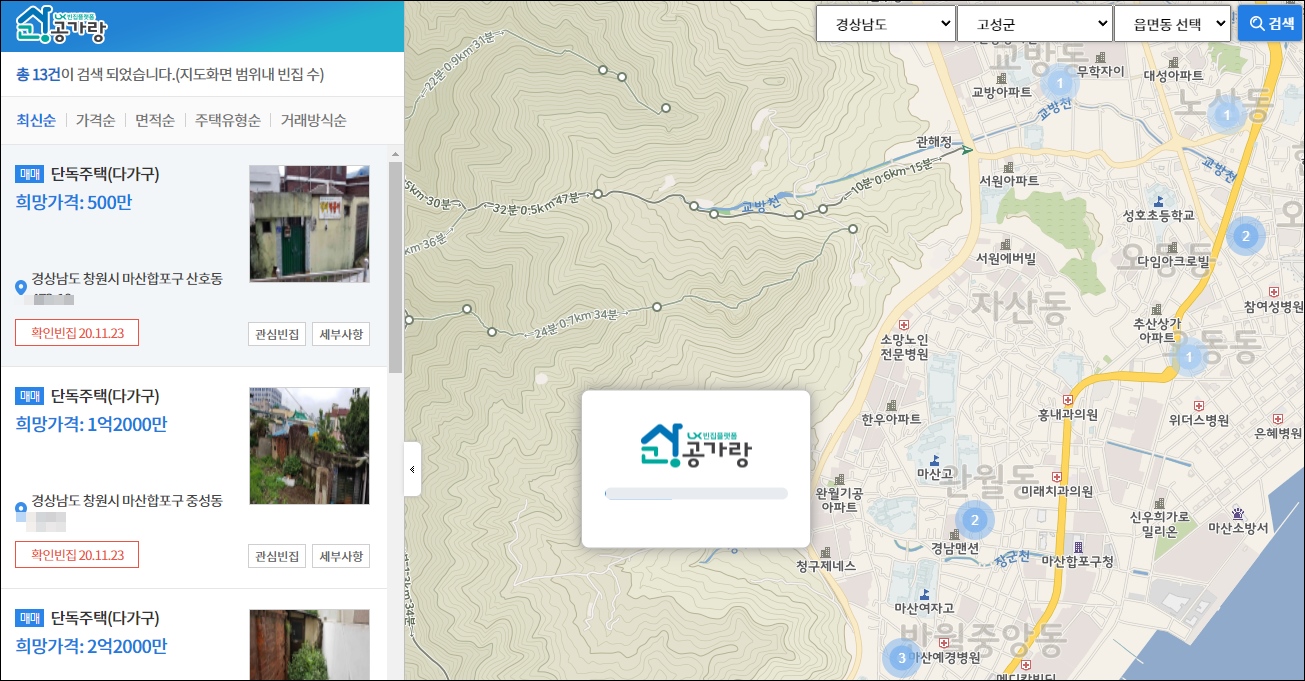
Task: Collapse the listings sidebar with the arrow
Action: click(411, 469)
